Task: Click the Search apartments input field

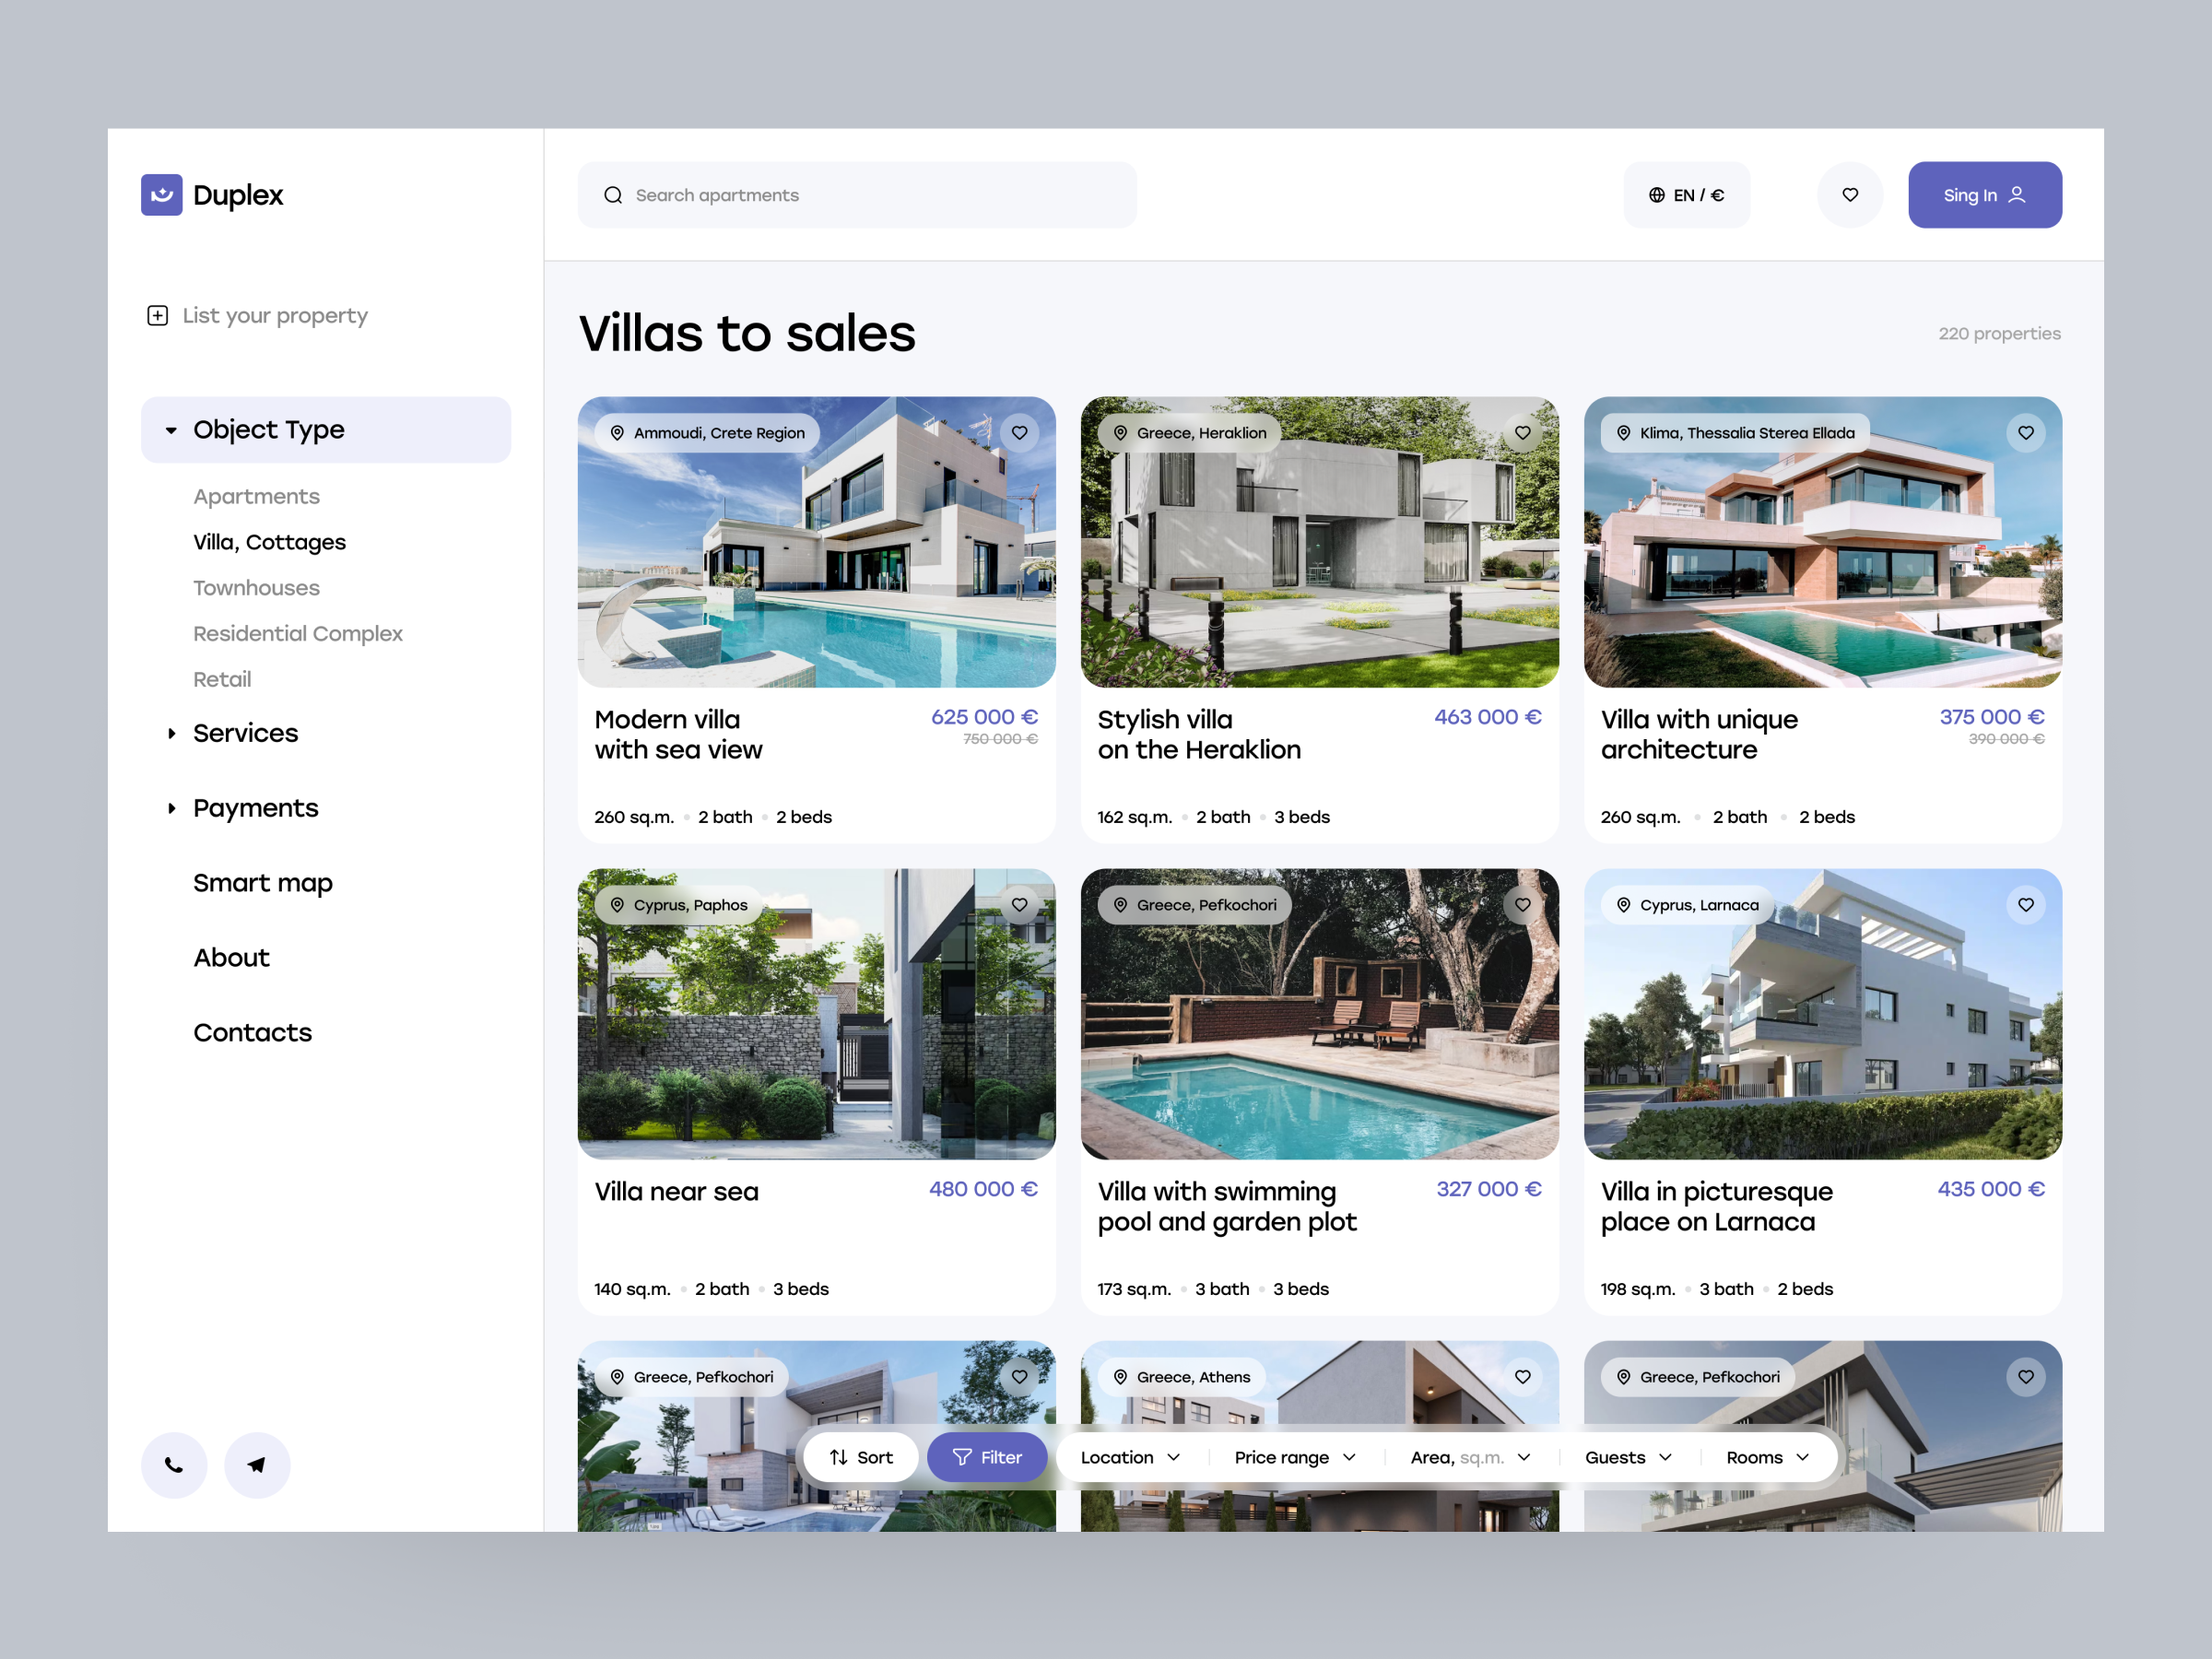Action: [857, 195]
